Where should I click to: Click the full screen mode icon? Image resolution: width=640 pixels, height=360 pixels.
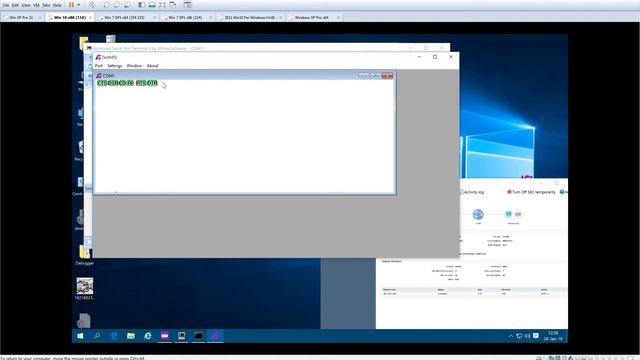[162, 5]
